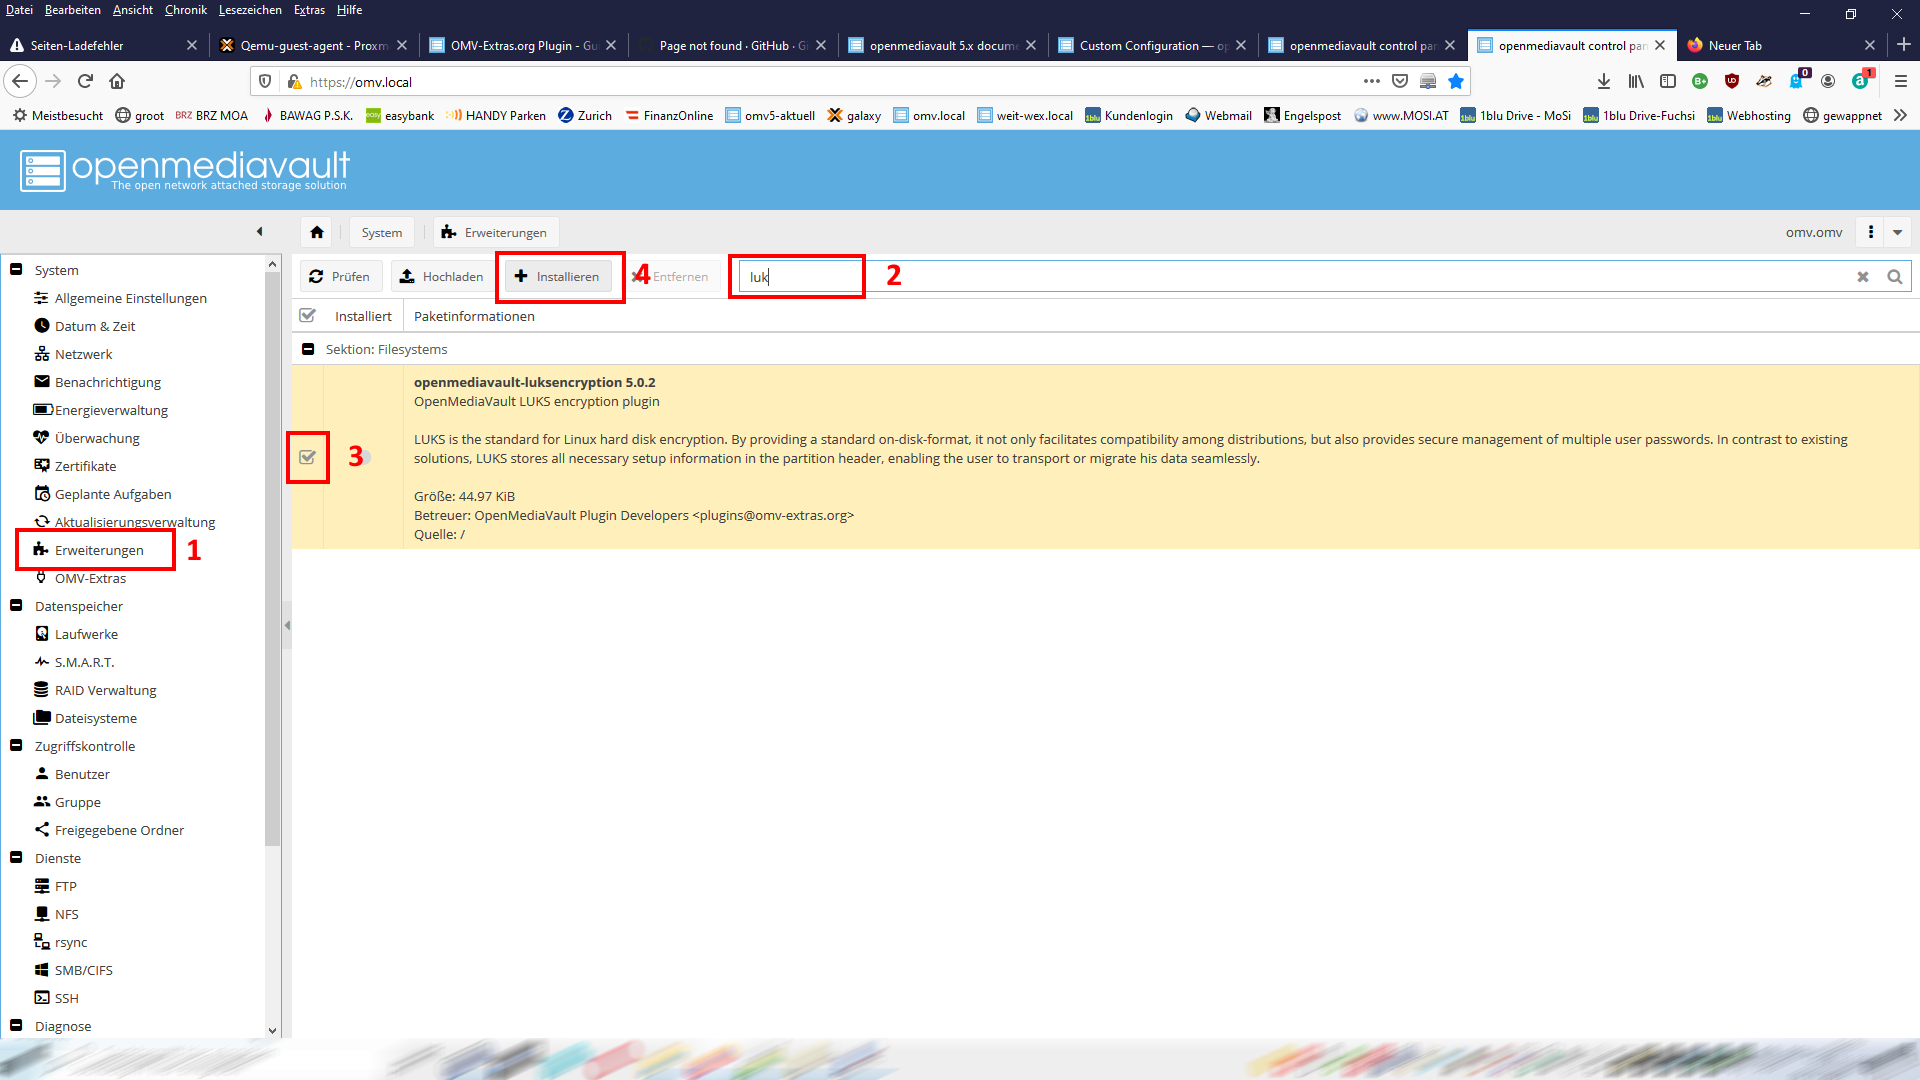This screenshot has height=1080, width=1920.
Task: Open FTP service settings
Action: click(x=65, y=886)
